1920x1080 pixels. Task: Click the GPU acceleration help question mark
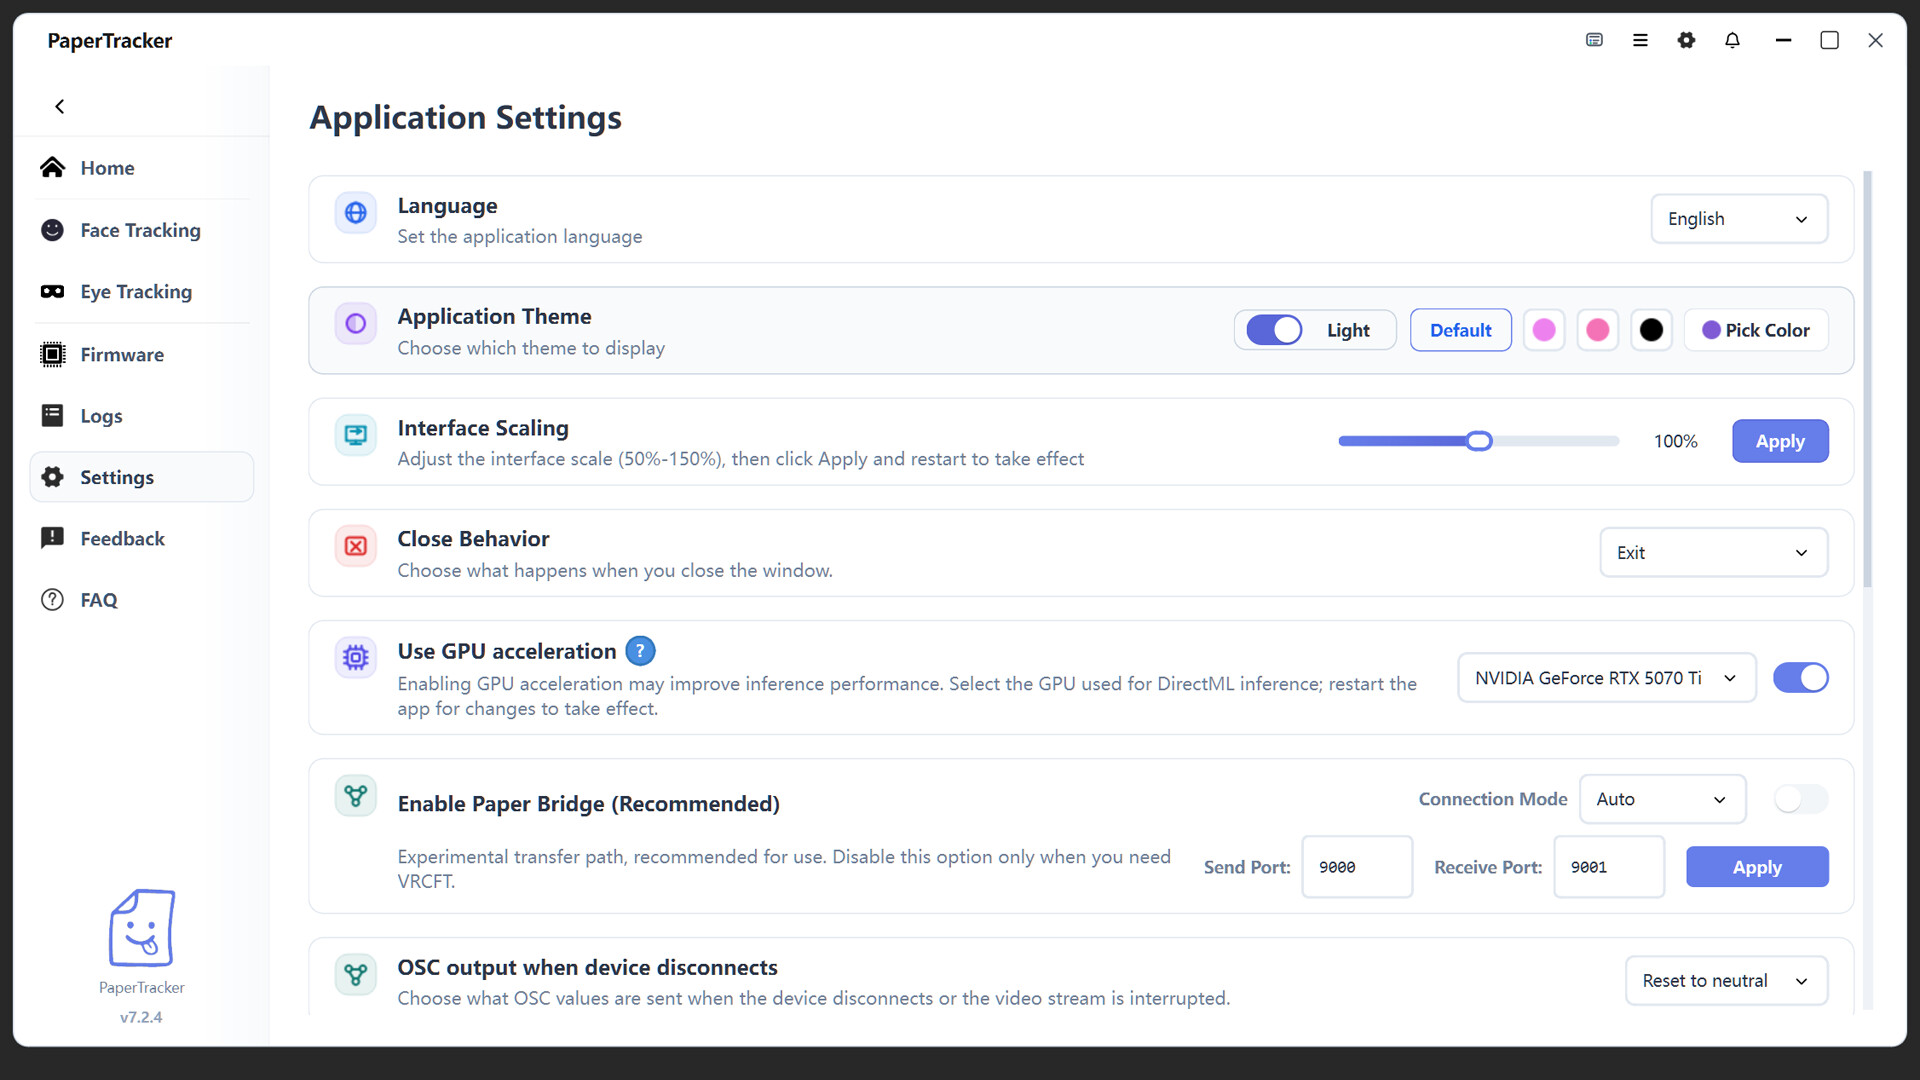640,651
